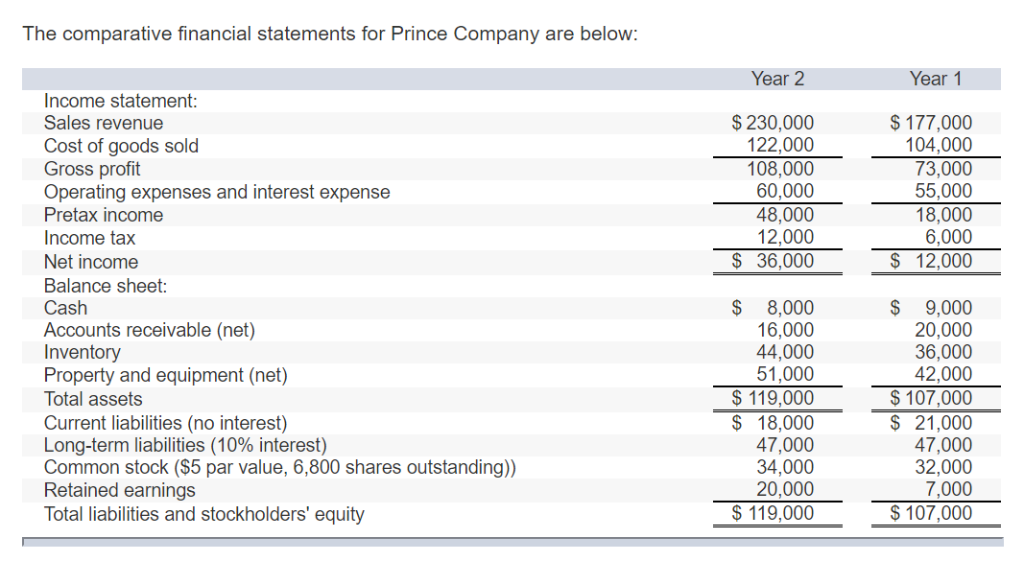The height and width of the screenshot is (561, 1024).
Task: Click Year 1 property and equipment 42,000
Action: pos(943,374)
